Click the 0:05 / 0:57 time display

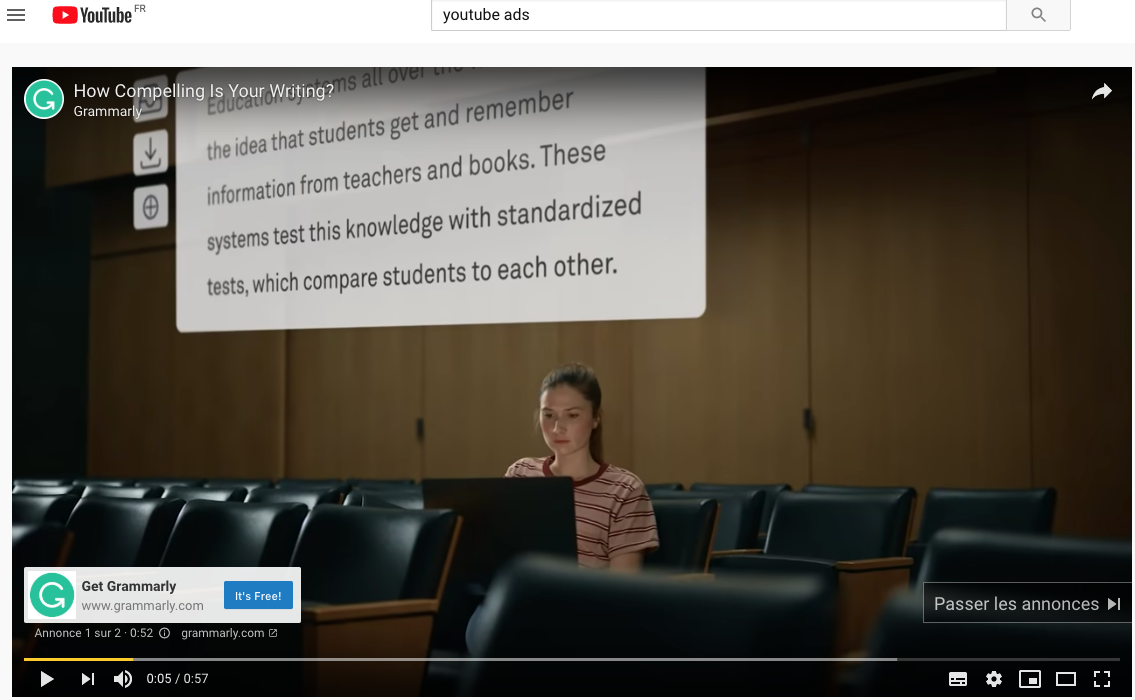point(177,679)
